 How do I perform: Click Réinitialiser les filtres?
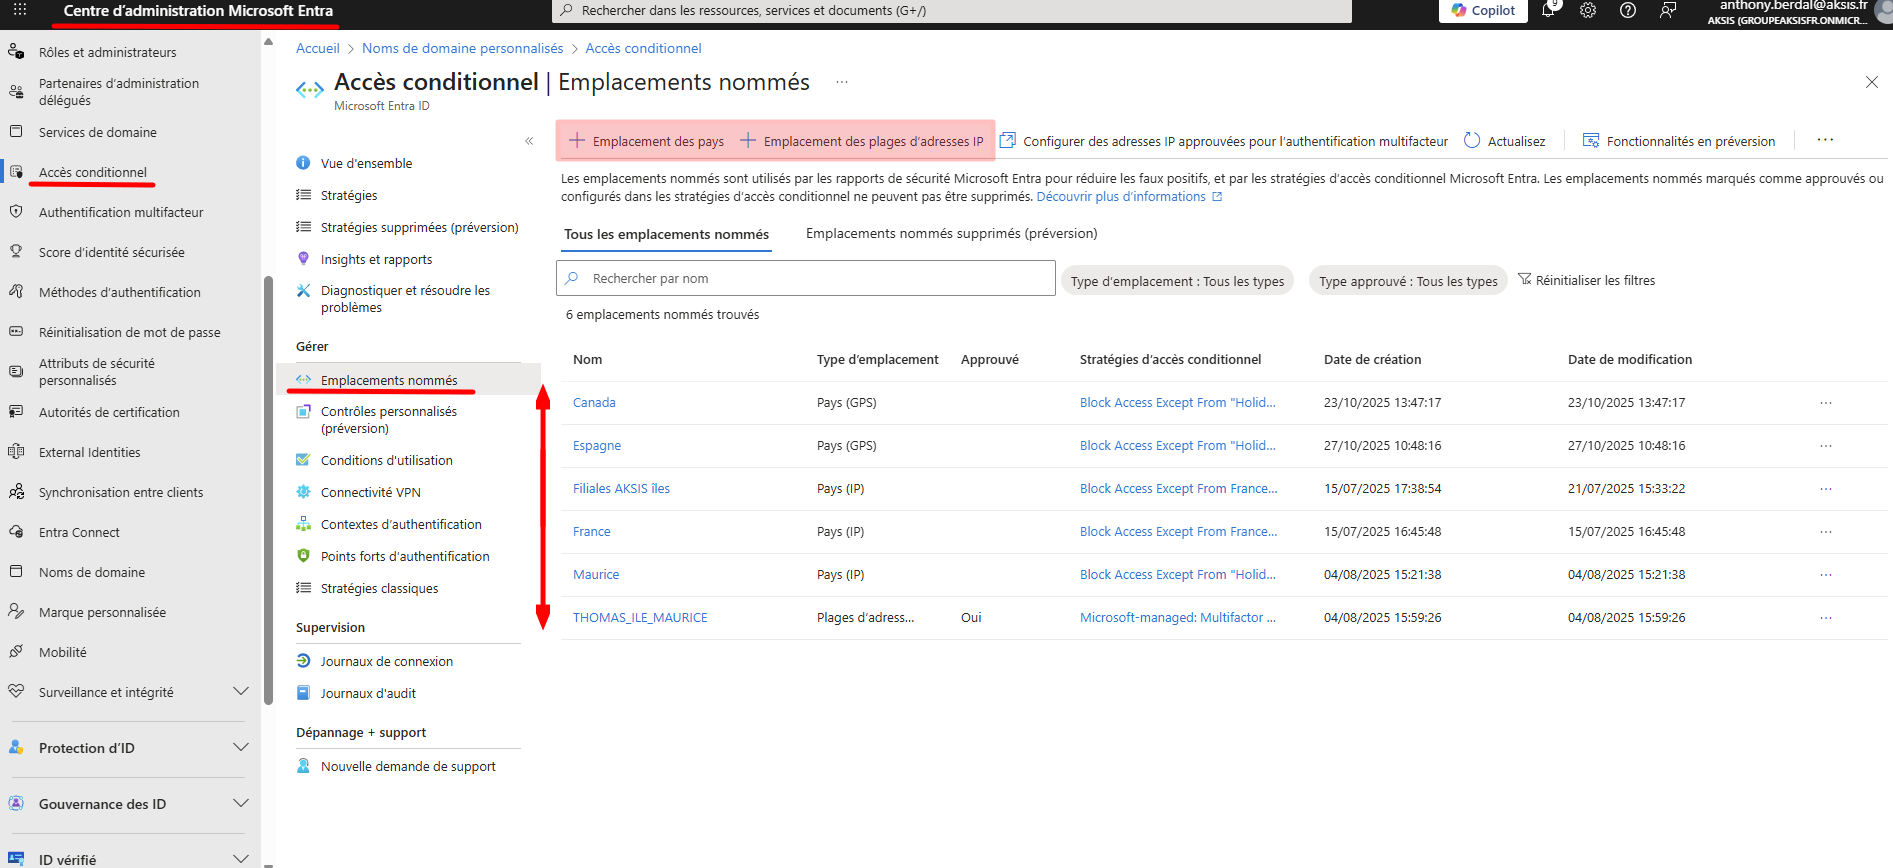(1587, 280)
